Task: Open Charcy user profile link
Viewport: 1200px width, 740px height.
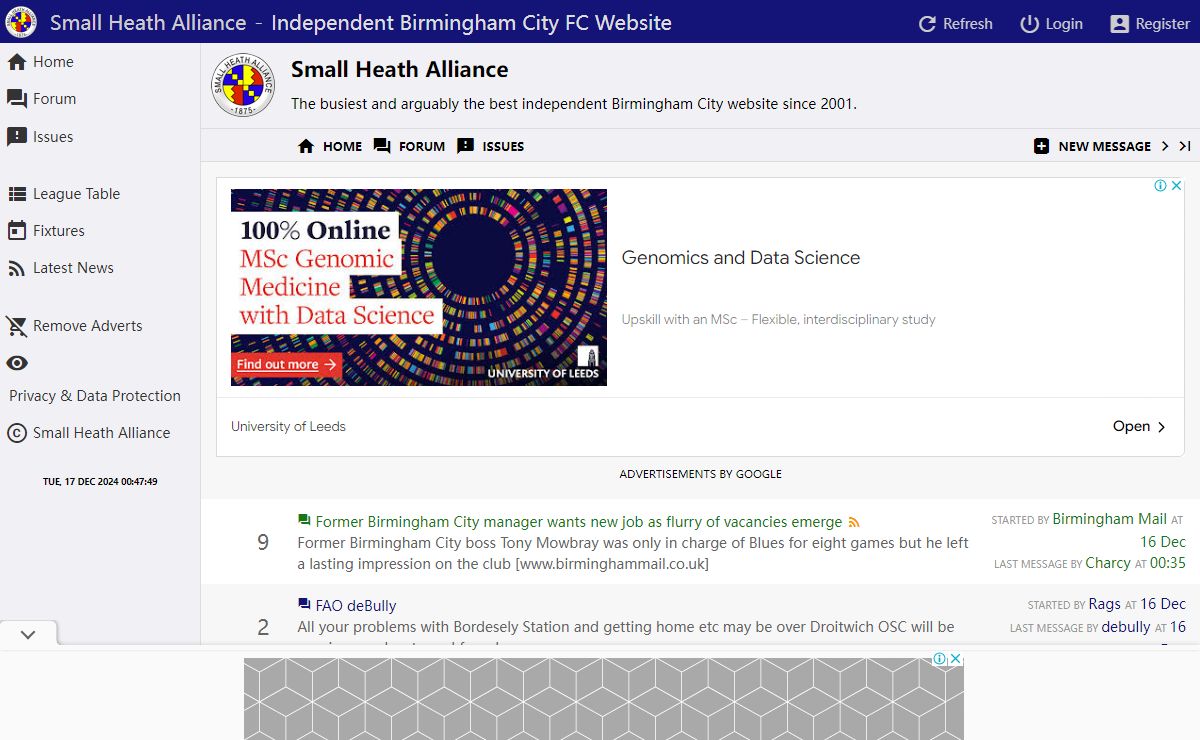Action: click(1108, 563)
